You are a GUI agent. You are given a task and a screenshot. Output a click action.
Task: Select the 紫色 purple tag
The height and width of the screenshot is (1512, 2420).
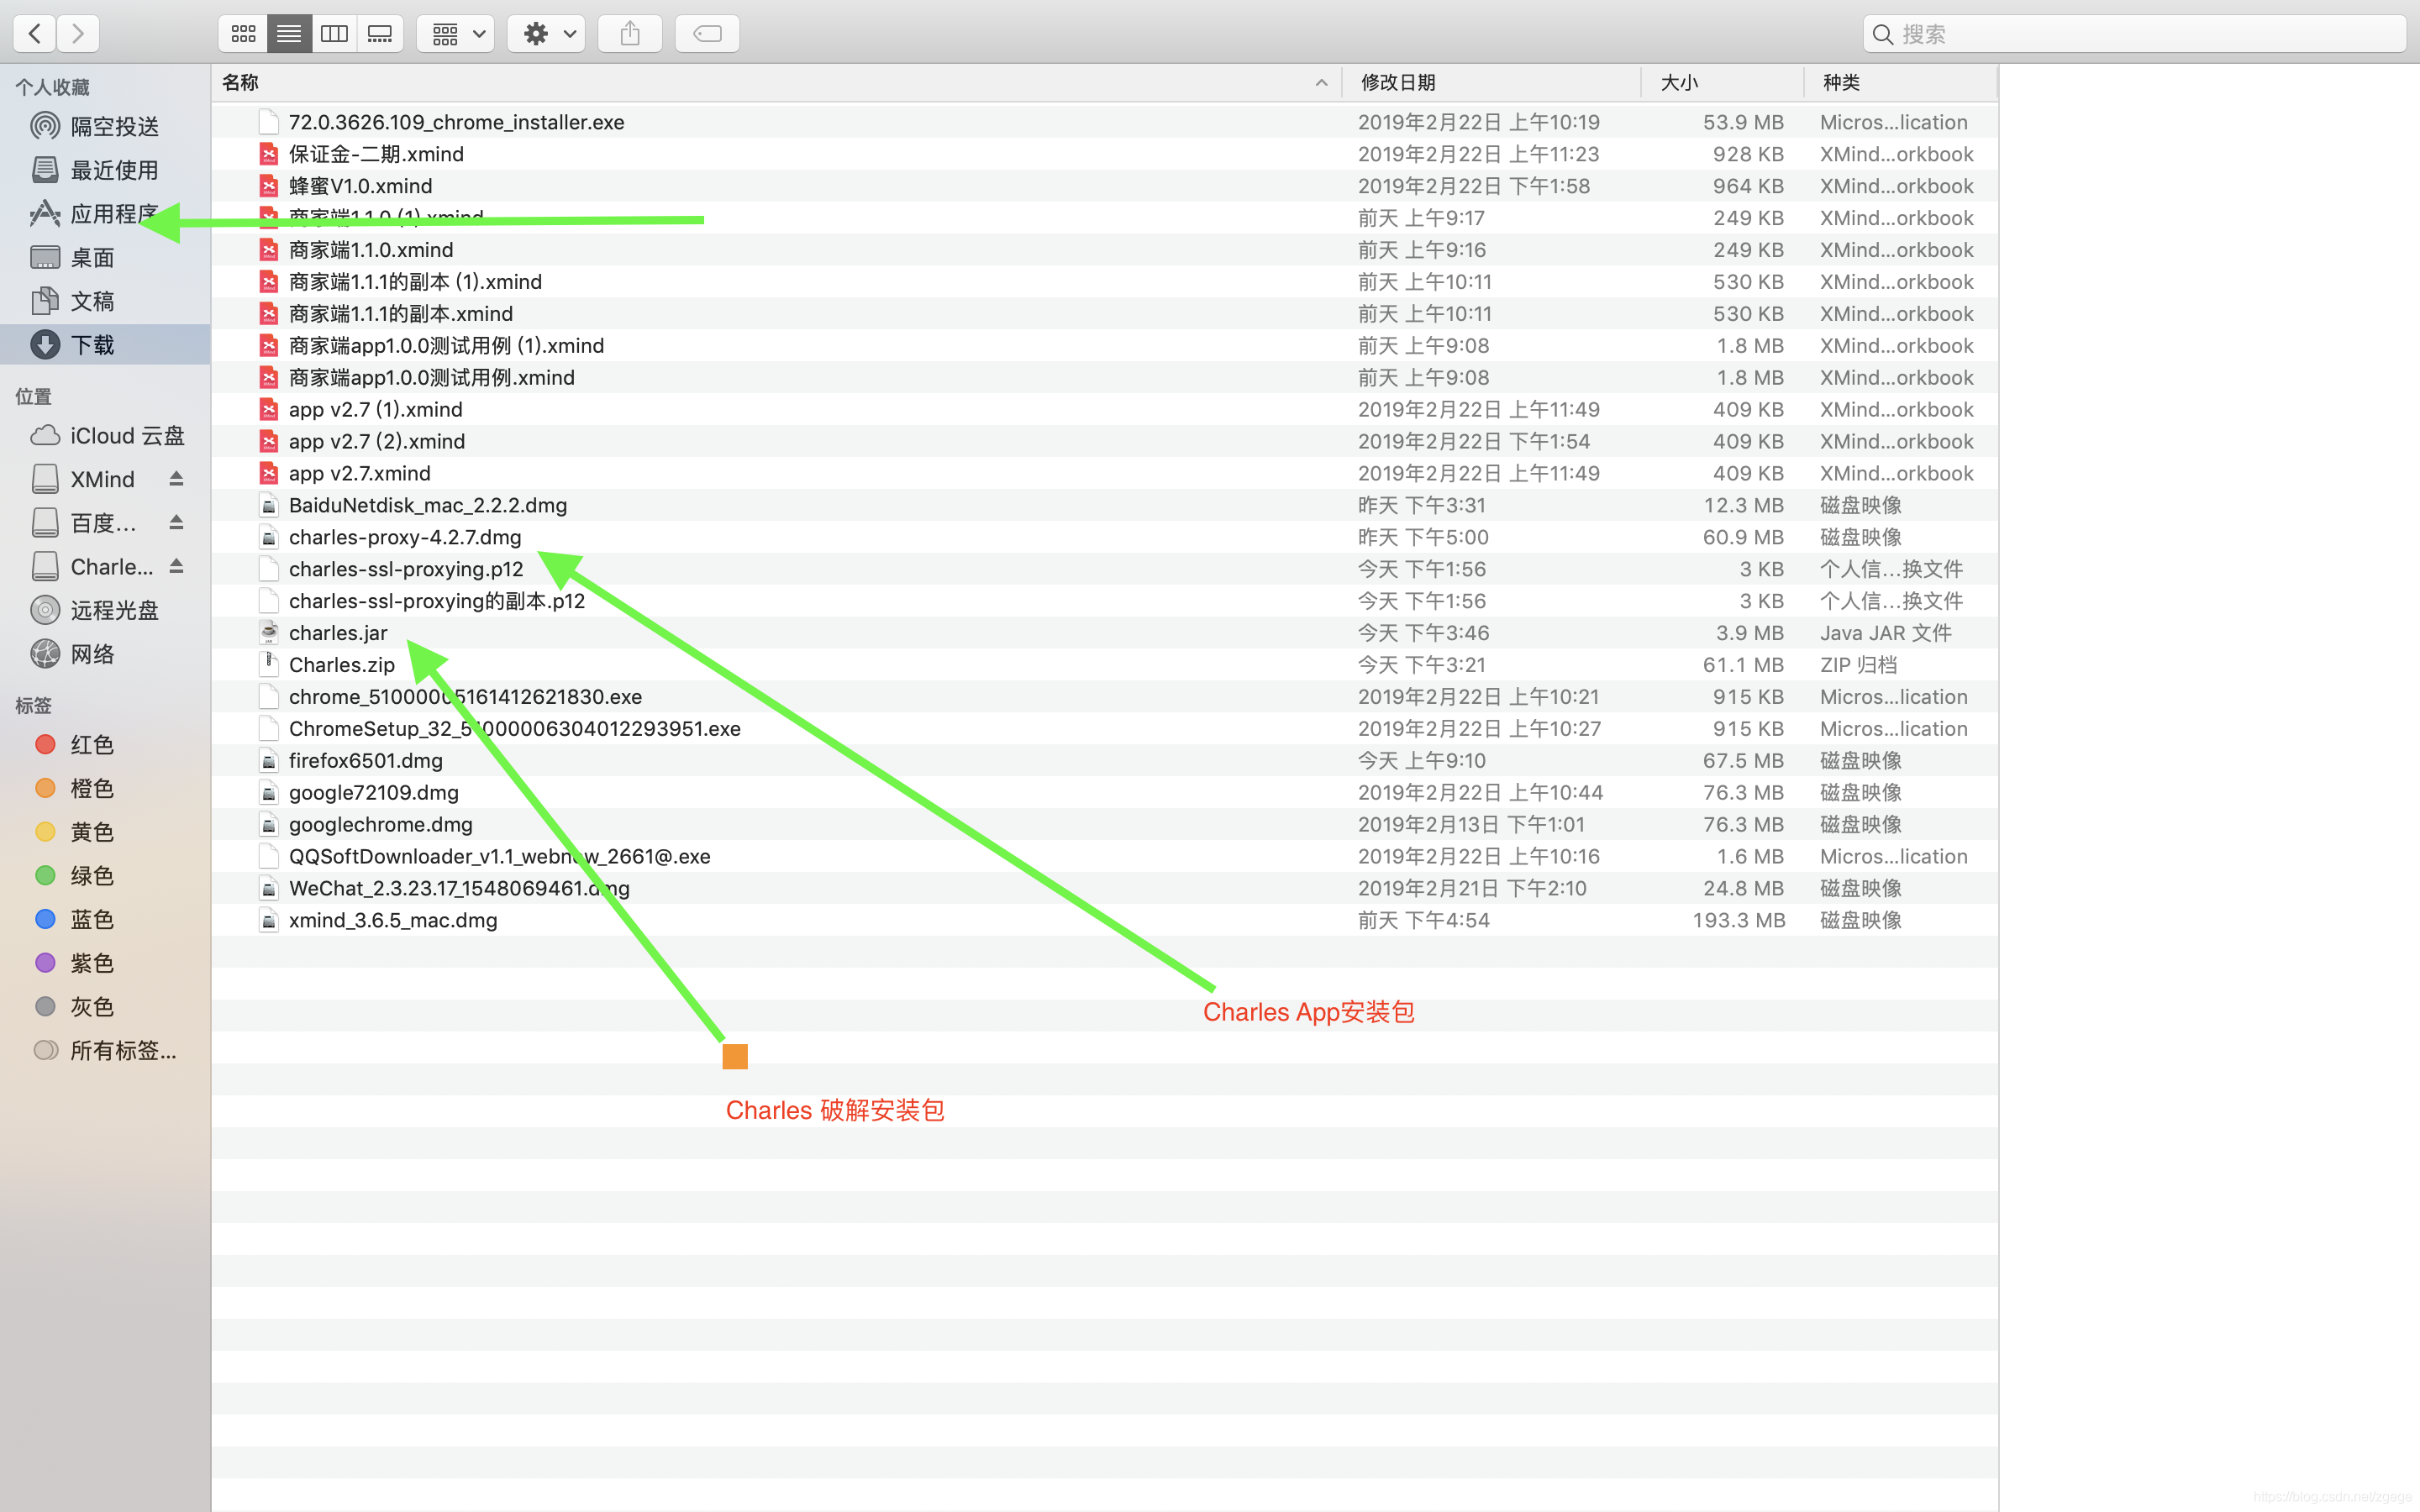click(105, 963)
